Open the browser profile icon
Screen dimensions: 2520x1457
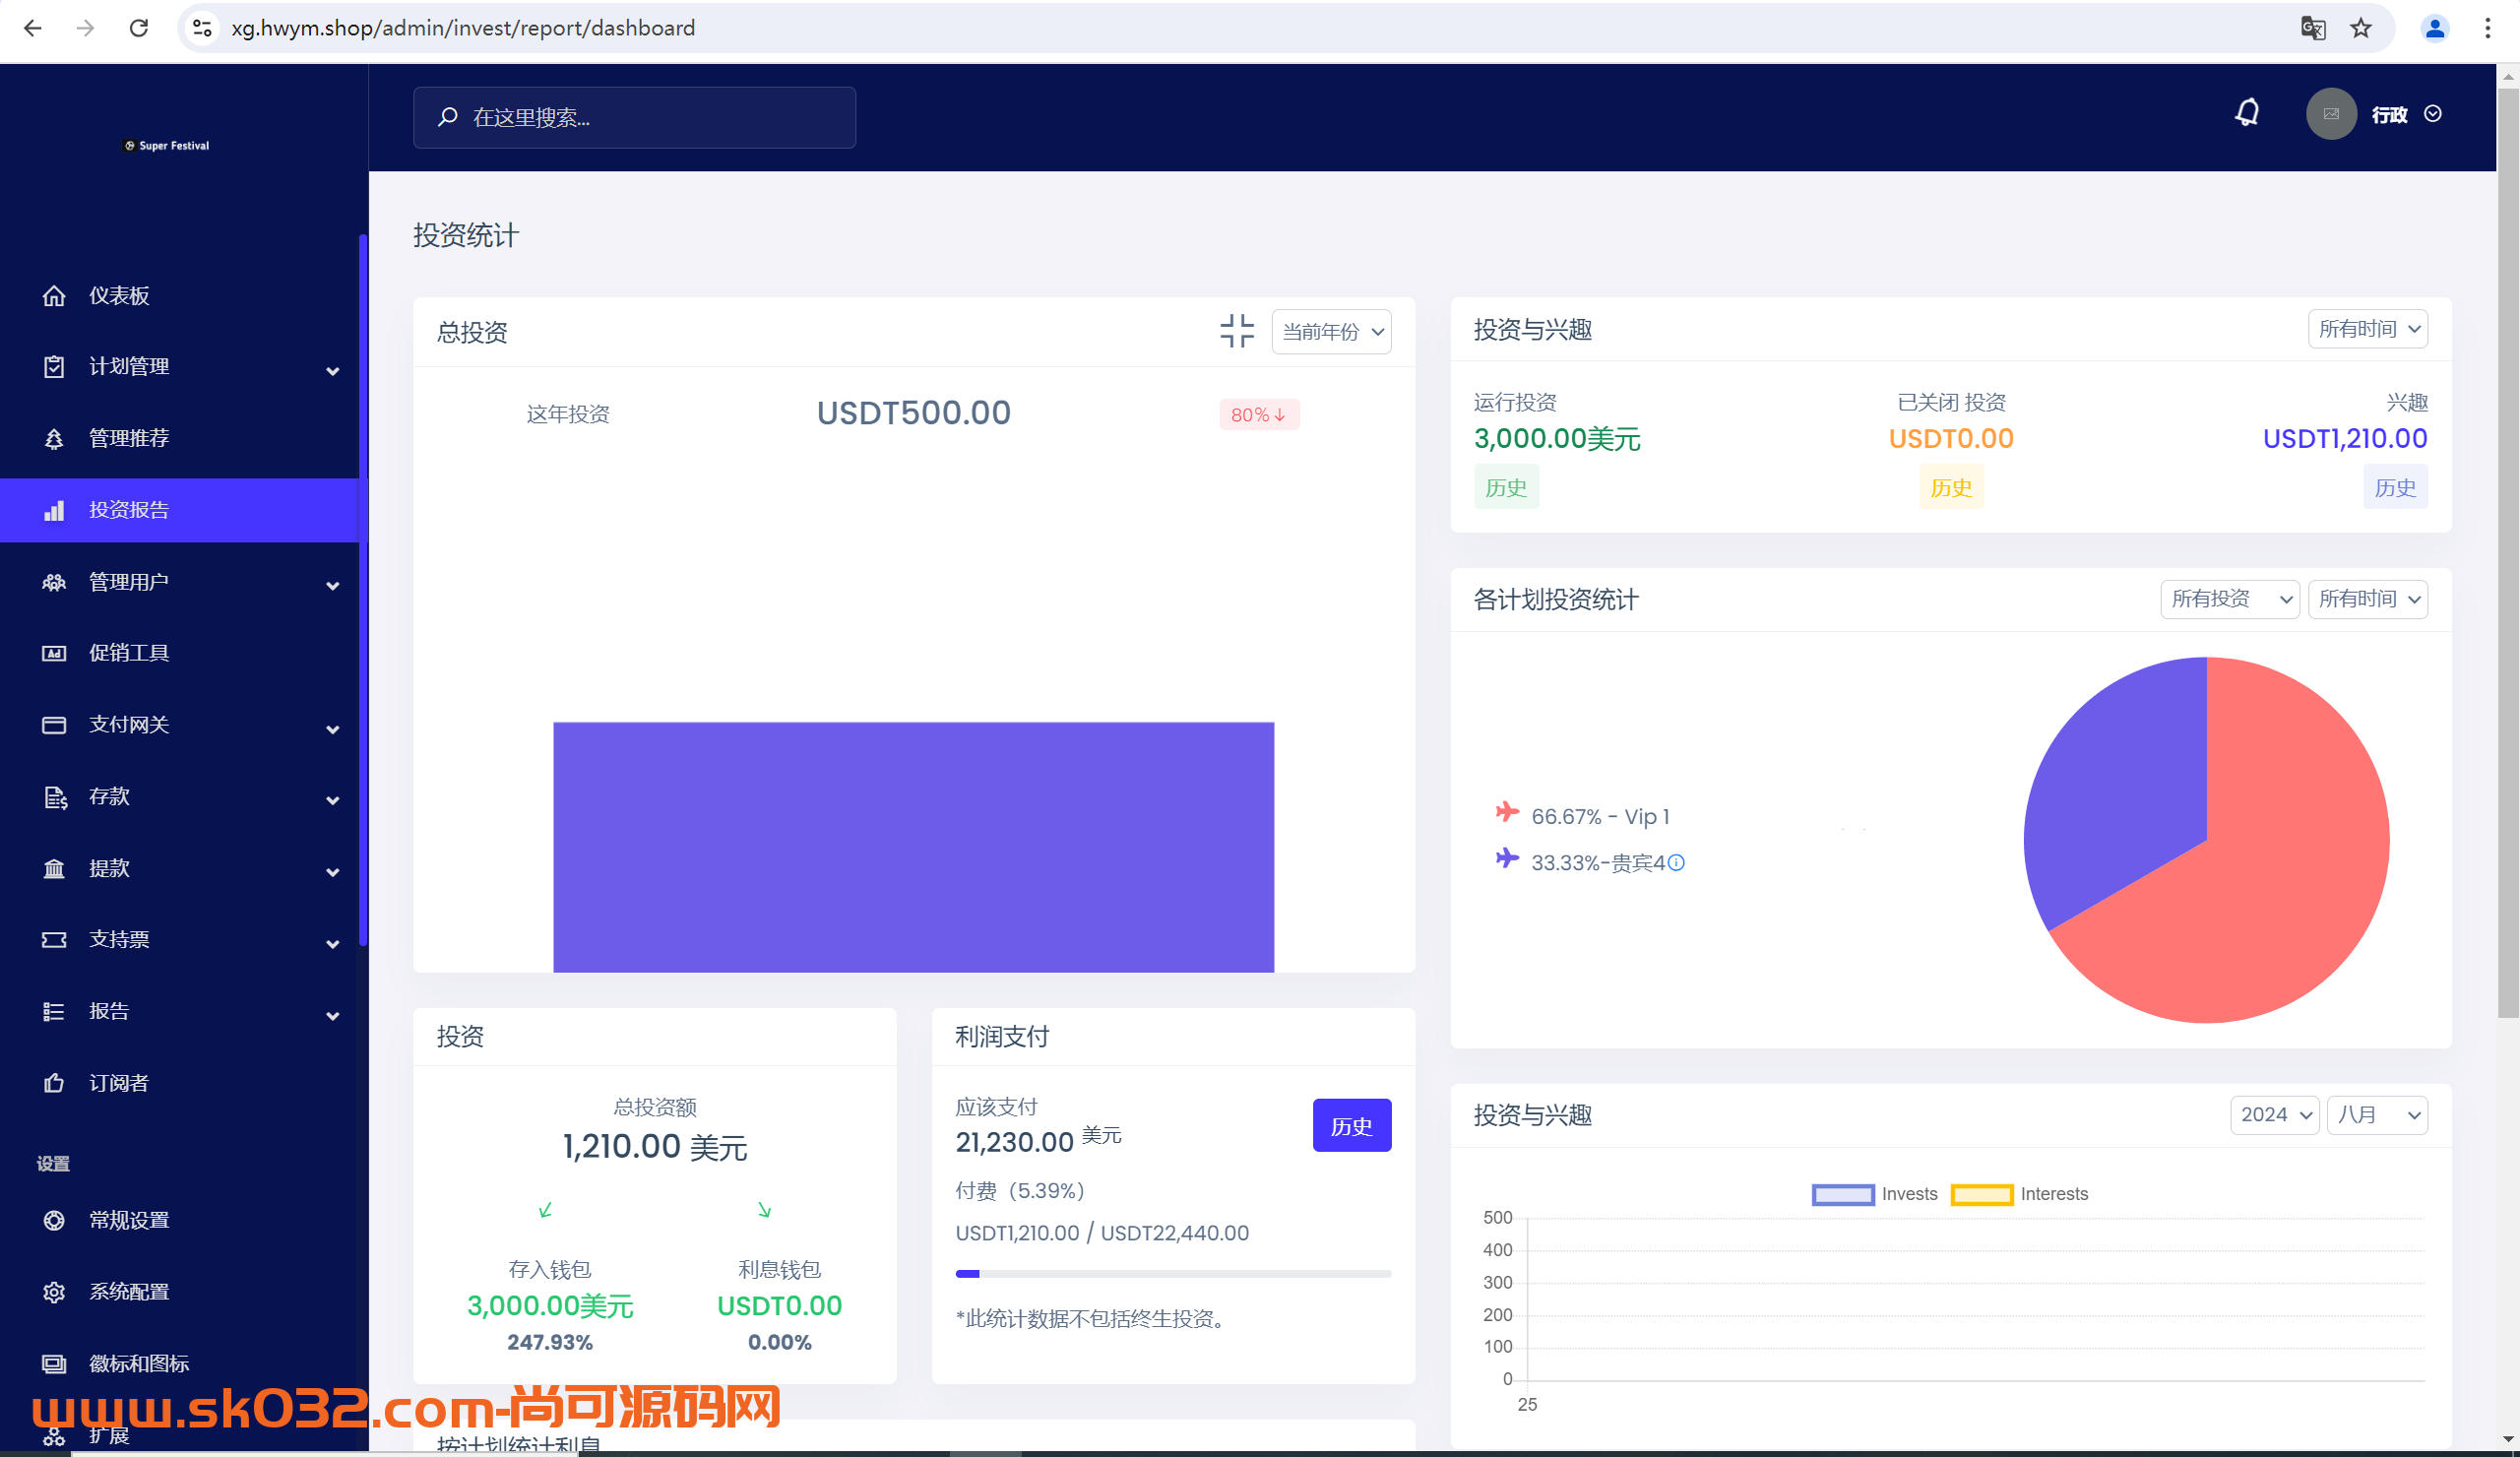click(2435, 28)
